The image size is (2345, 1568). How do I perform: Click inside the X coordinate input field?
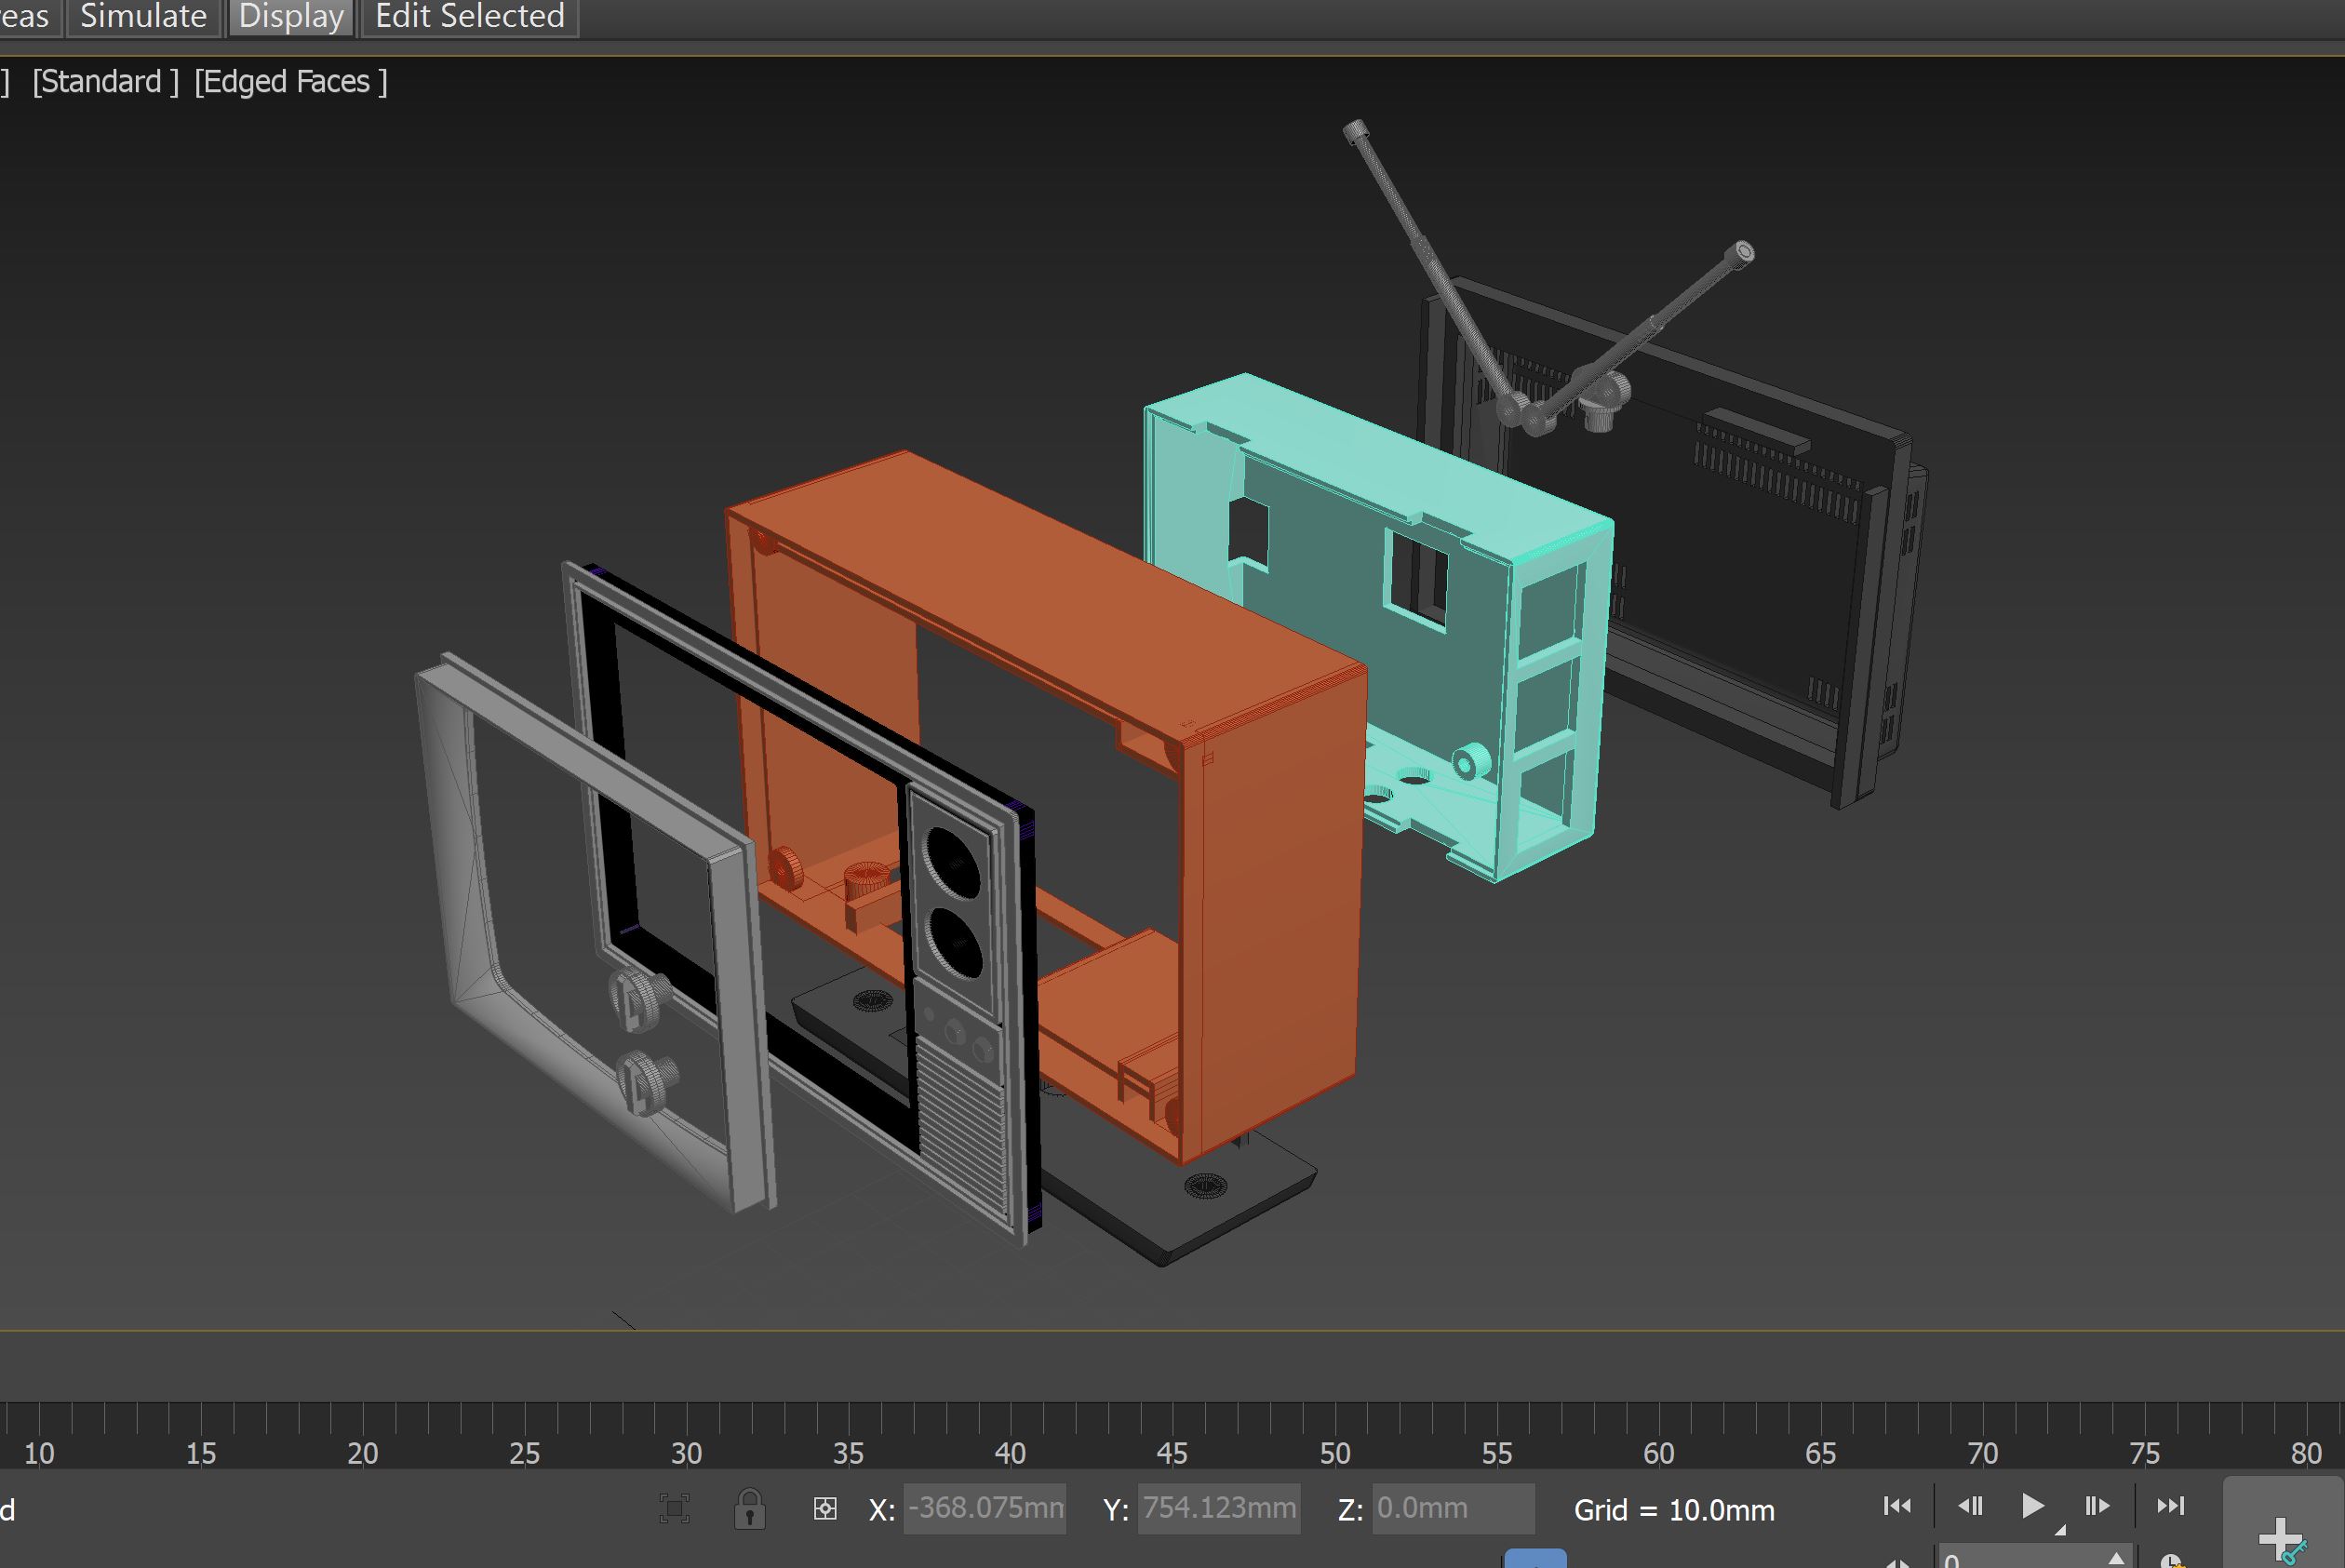[x=984, y=1508]
